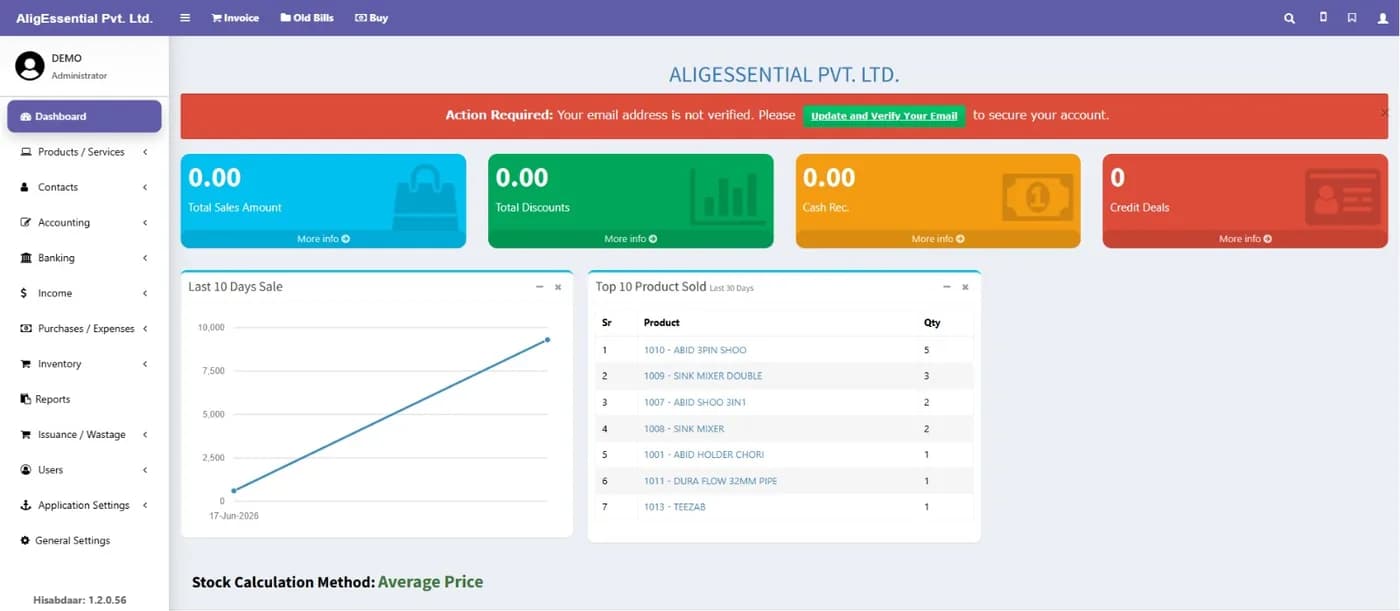Expand the Products / Services submenu arrow
The height and width of the screenshot is (611, 1400).
(145, 152)
